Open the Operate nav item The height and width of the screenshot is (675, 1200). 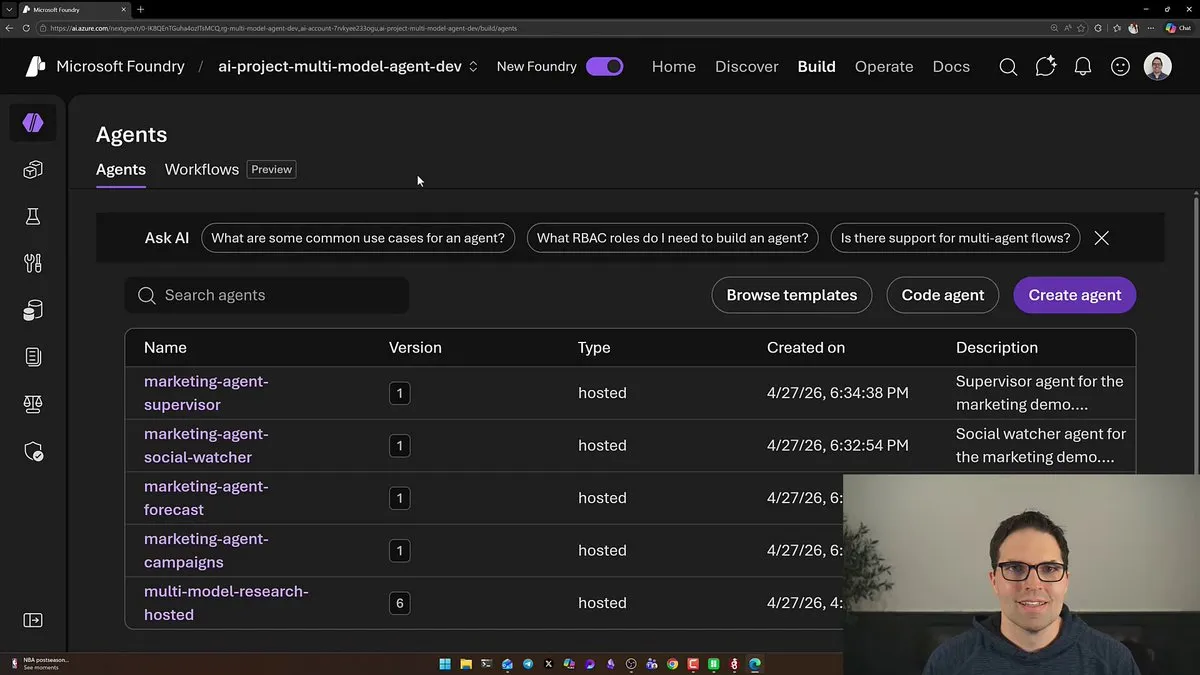(884, 67)
